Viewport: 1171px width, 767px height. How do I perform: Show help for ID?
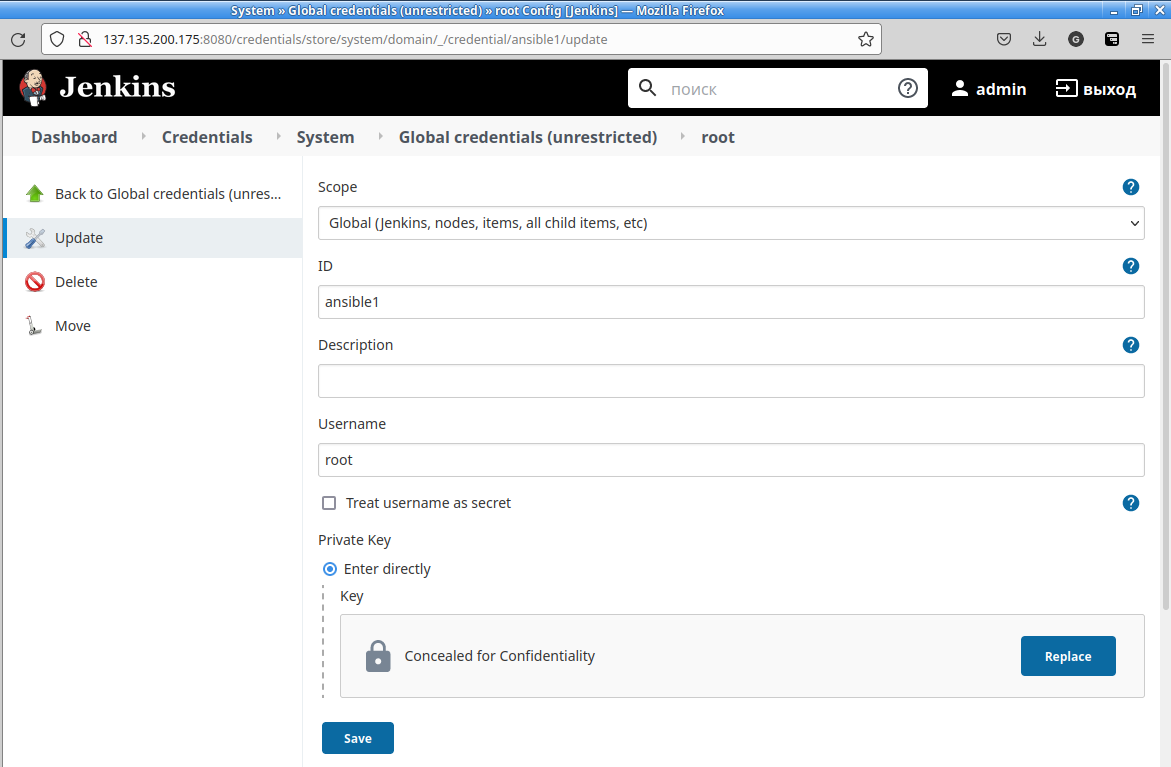(x=1131, y=266)
